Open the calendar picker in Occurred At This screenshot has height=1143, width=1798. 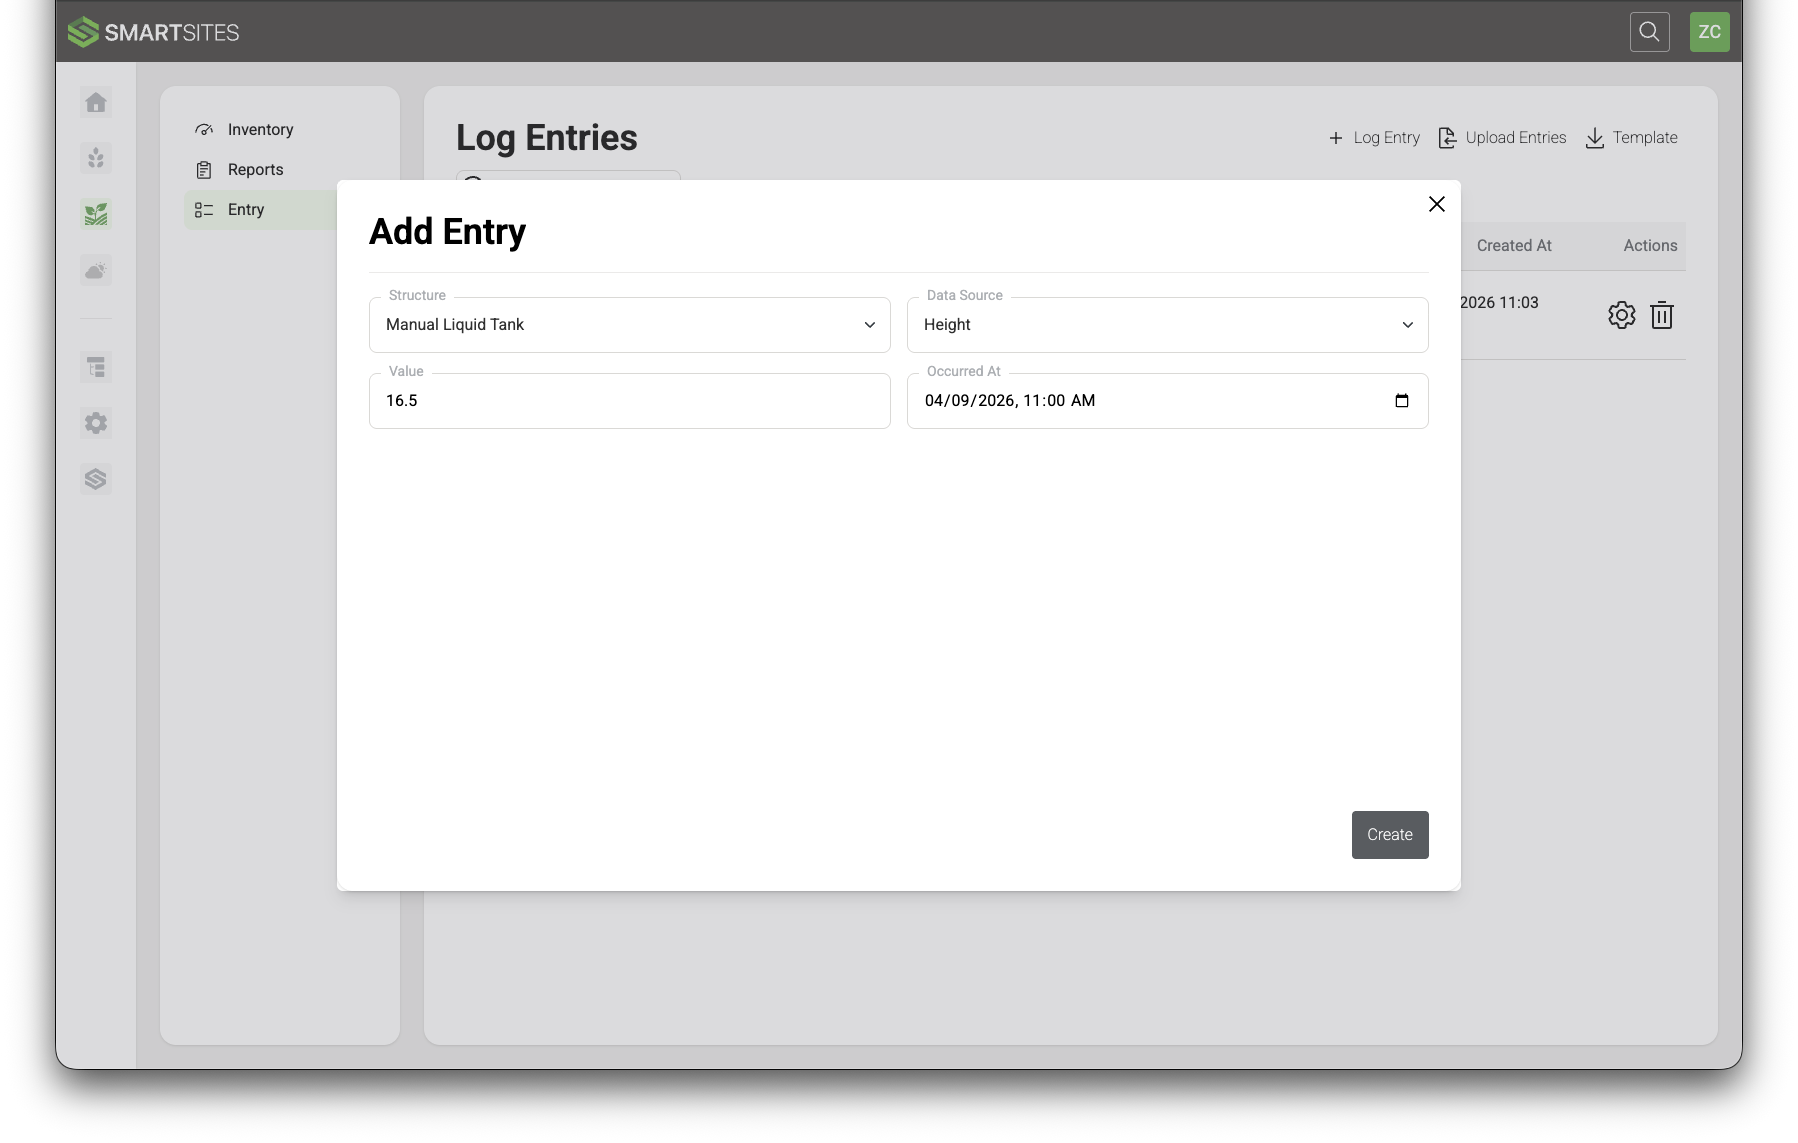(x=1401, y=401)
